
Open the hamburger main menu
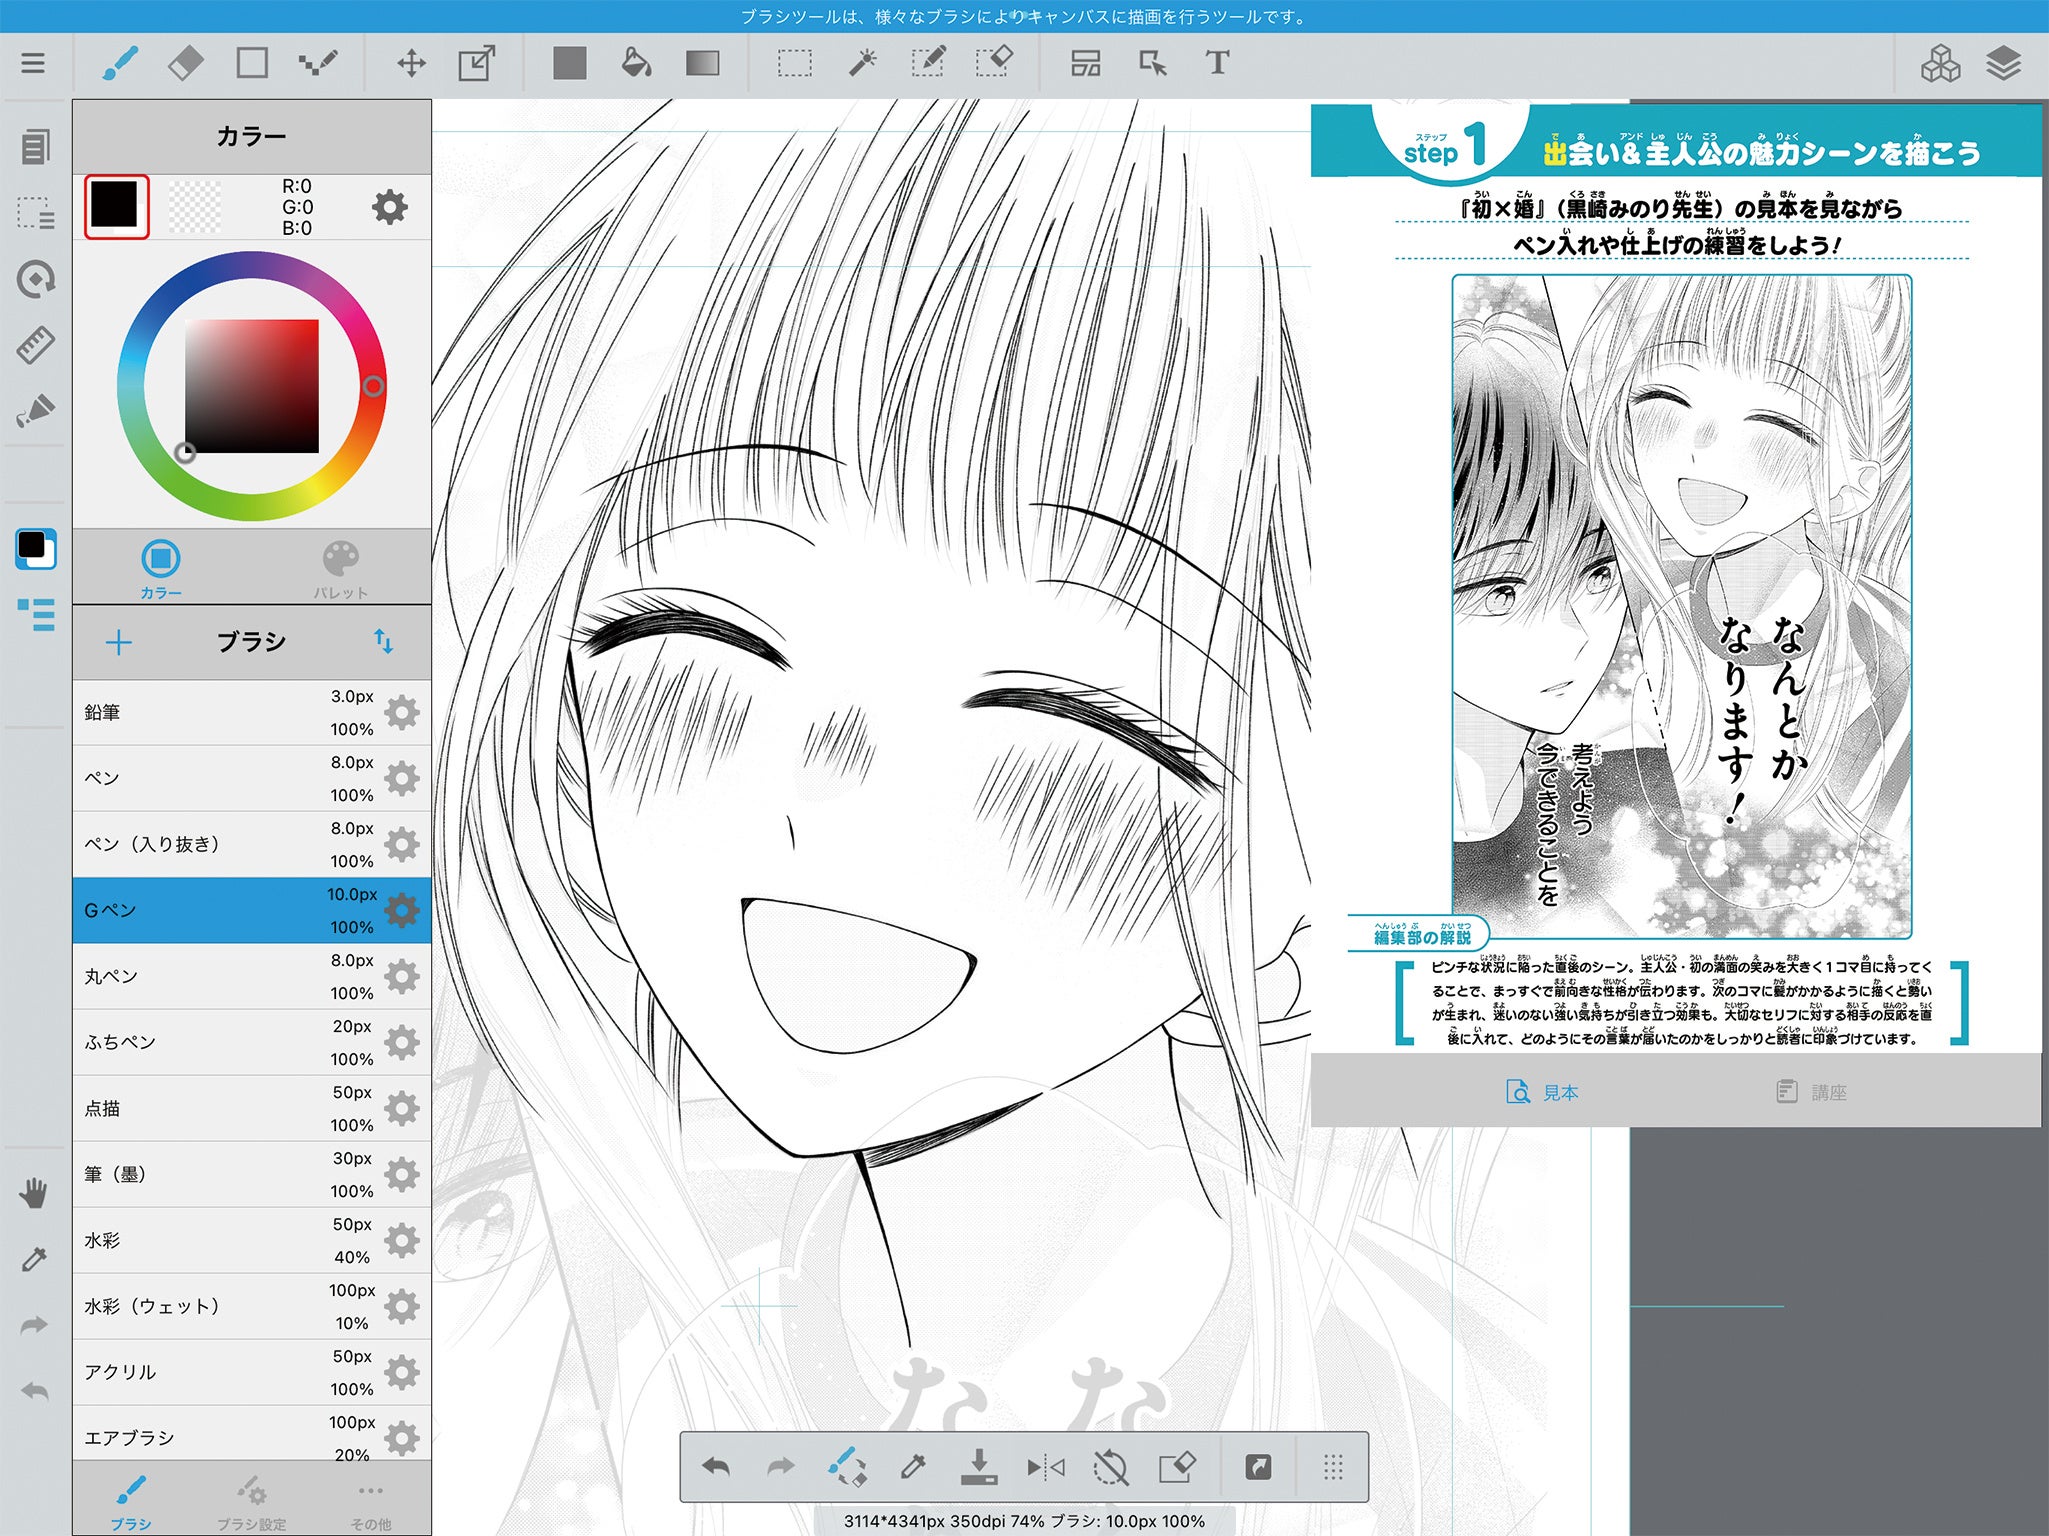pyautogui.click(x=33, y=63)
